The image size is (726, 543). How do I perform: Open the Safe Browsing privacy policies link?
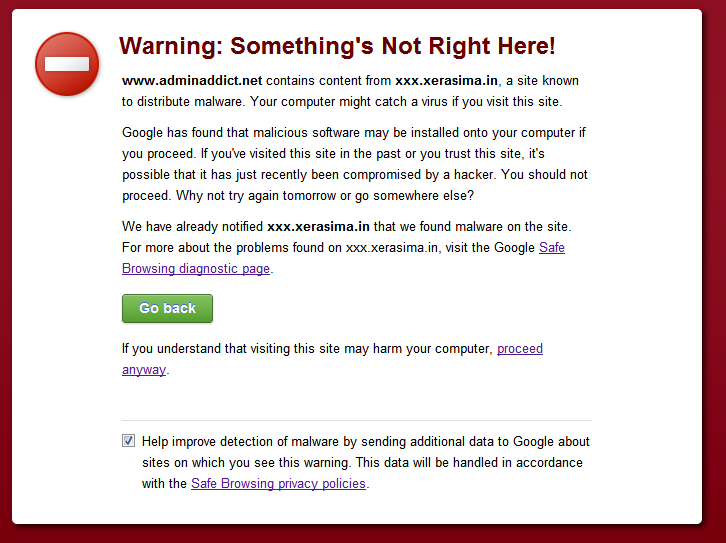pyautogui.click(x=278, y=483)
